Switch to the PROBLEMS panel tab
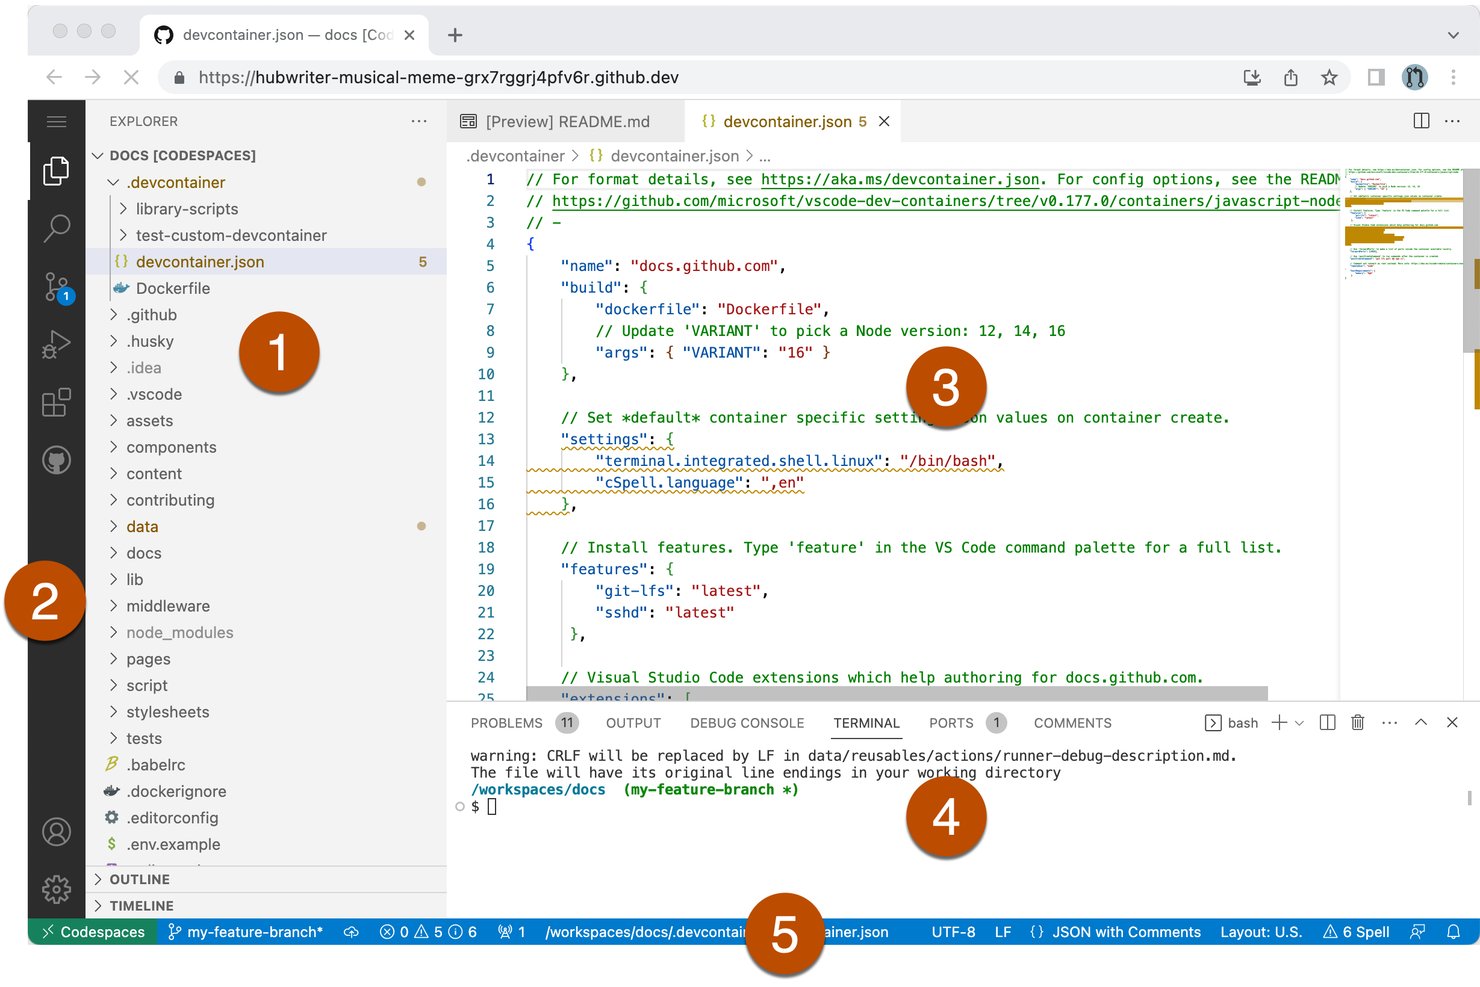 pyautogui.click(x=506, y=723)
